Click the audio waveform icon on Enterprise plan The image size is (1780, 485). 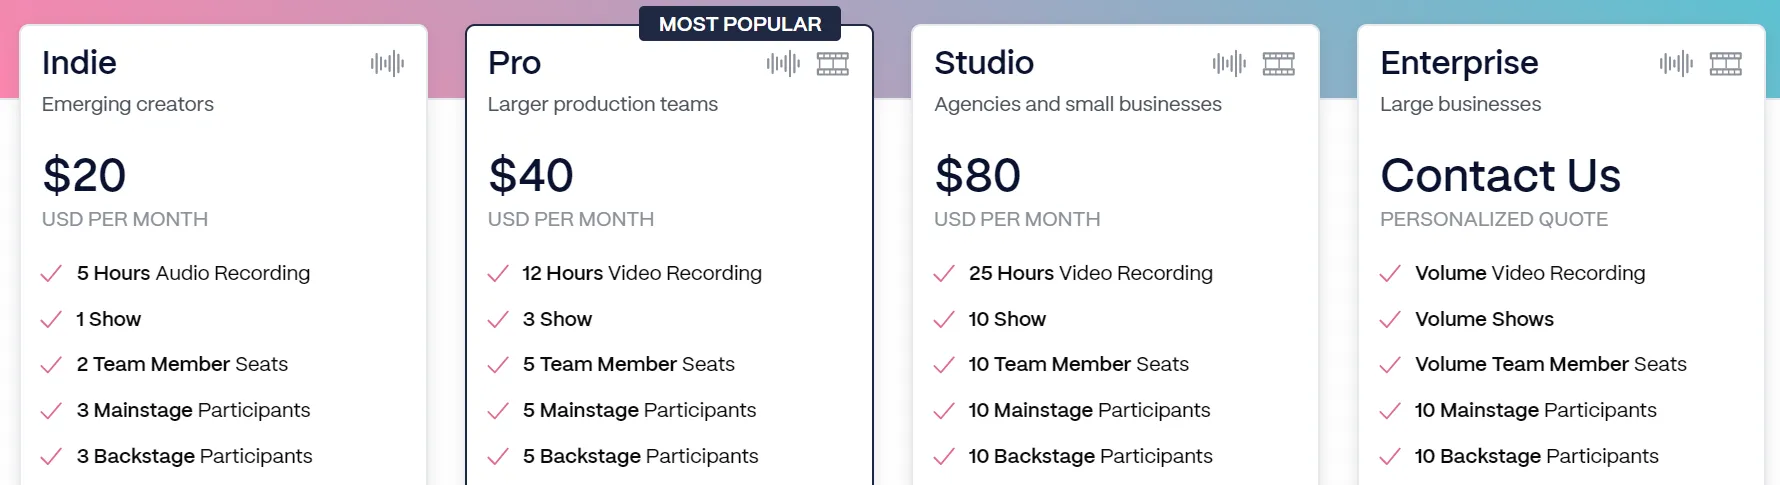(x=1676, y=64)
